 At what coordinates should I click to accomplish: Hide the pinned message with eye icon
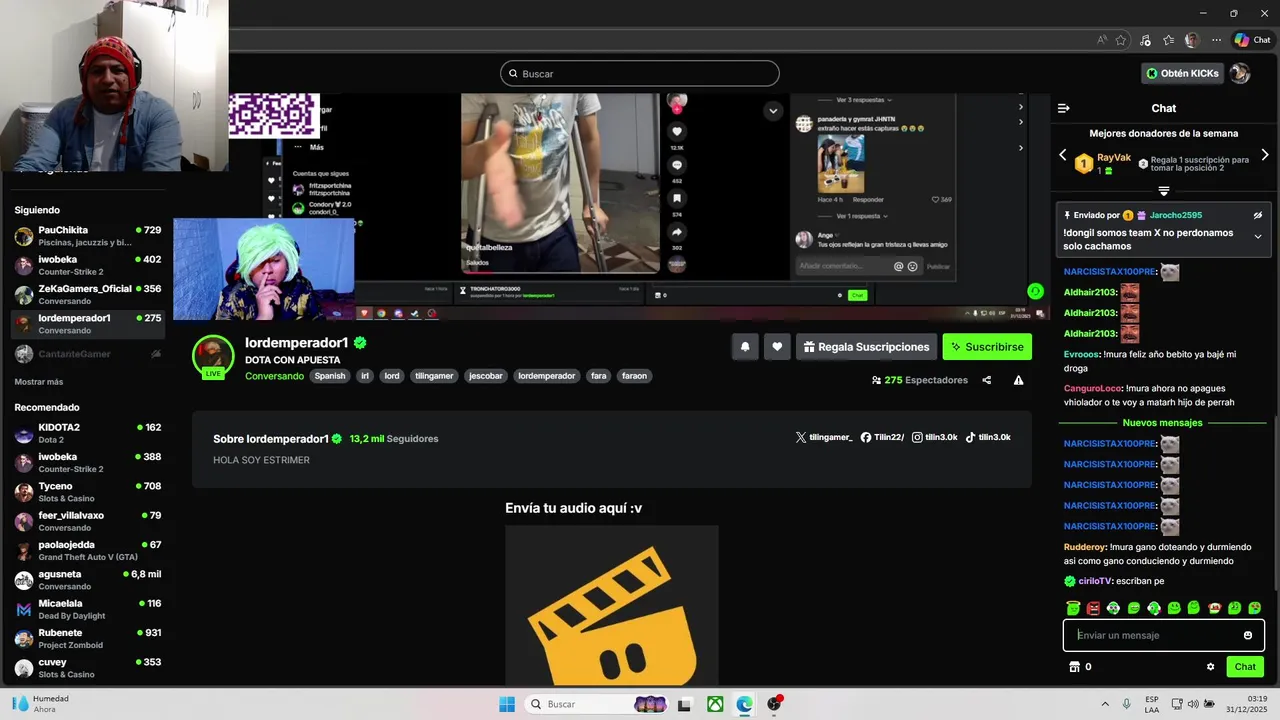point(1258,215)
